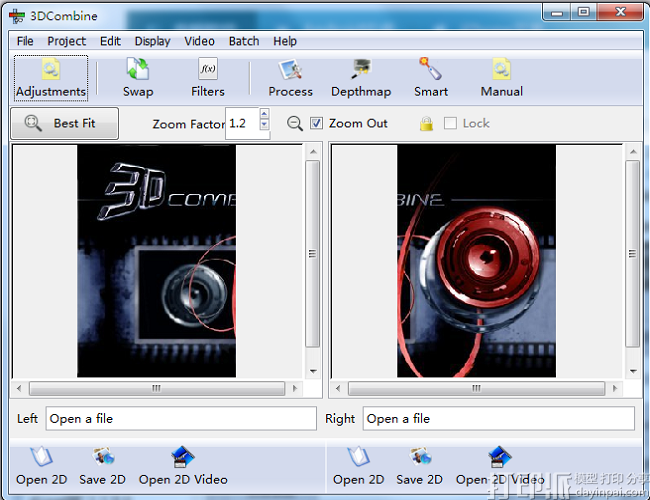
Task: Open the Batch menu
Action: [244, 41]
